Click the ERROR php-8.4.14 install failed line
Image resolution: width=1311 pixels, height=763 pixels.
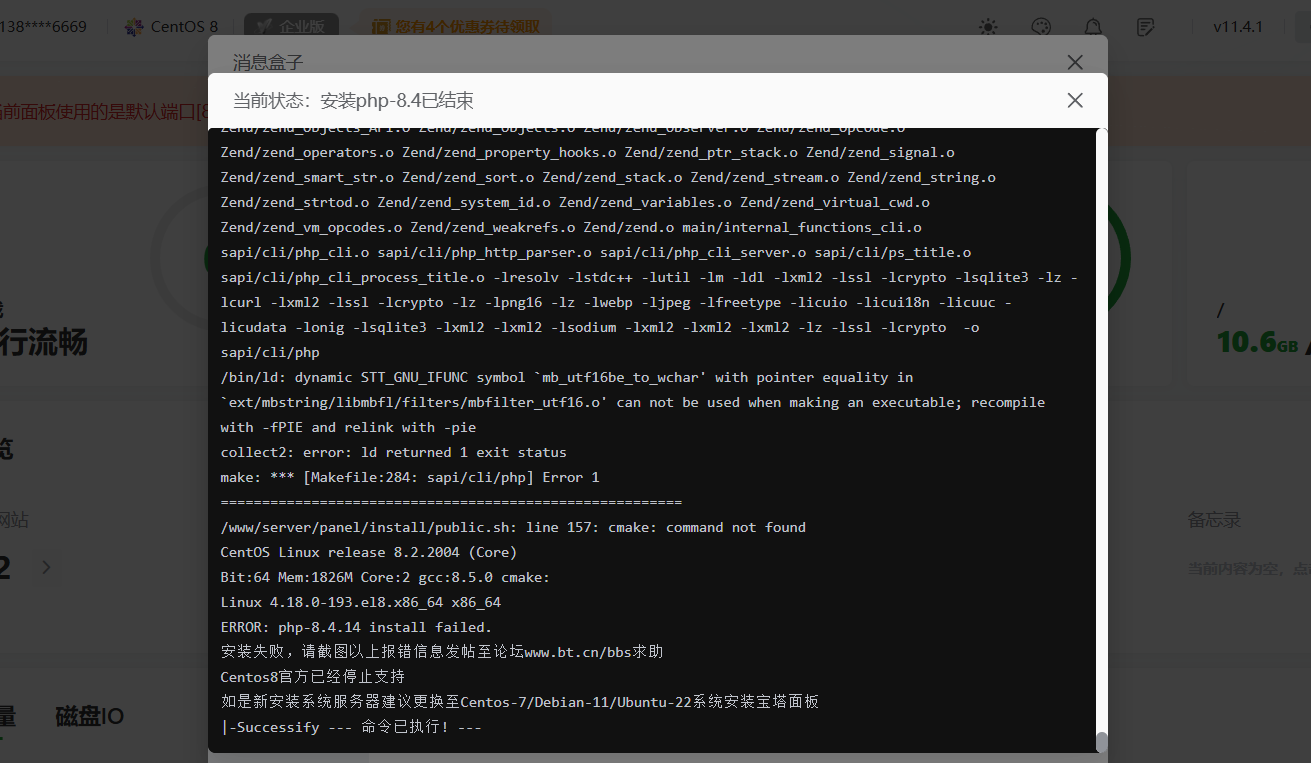356,627
